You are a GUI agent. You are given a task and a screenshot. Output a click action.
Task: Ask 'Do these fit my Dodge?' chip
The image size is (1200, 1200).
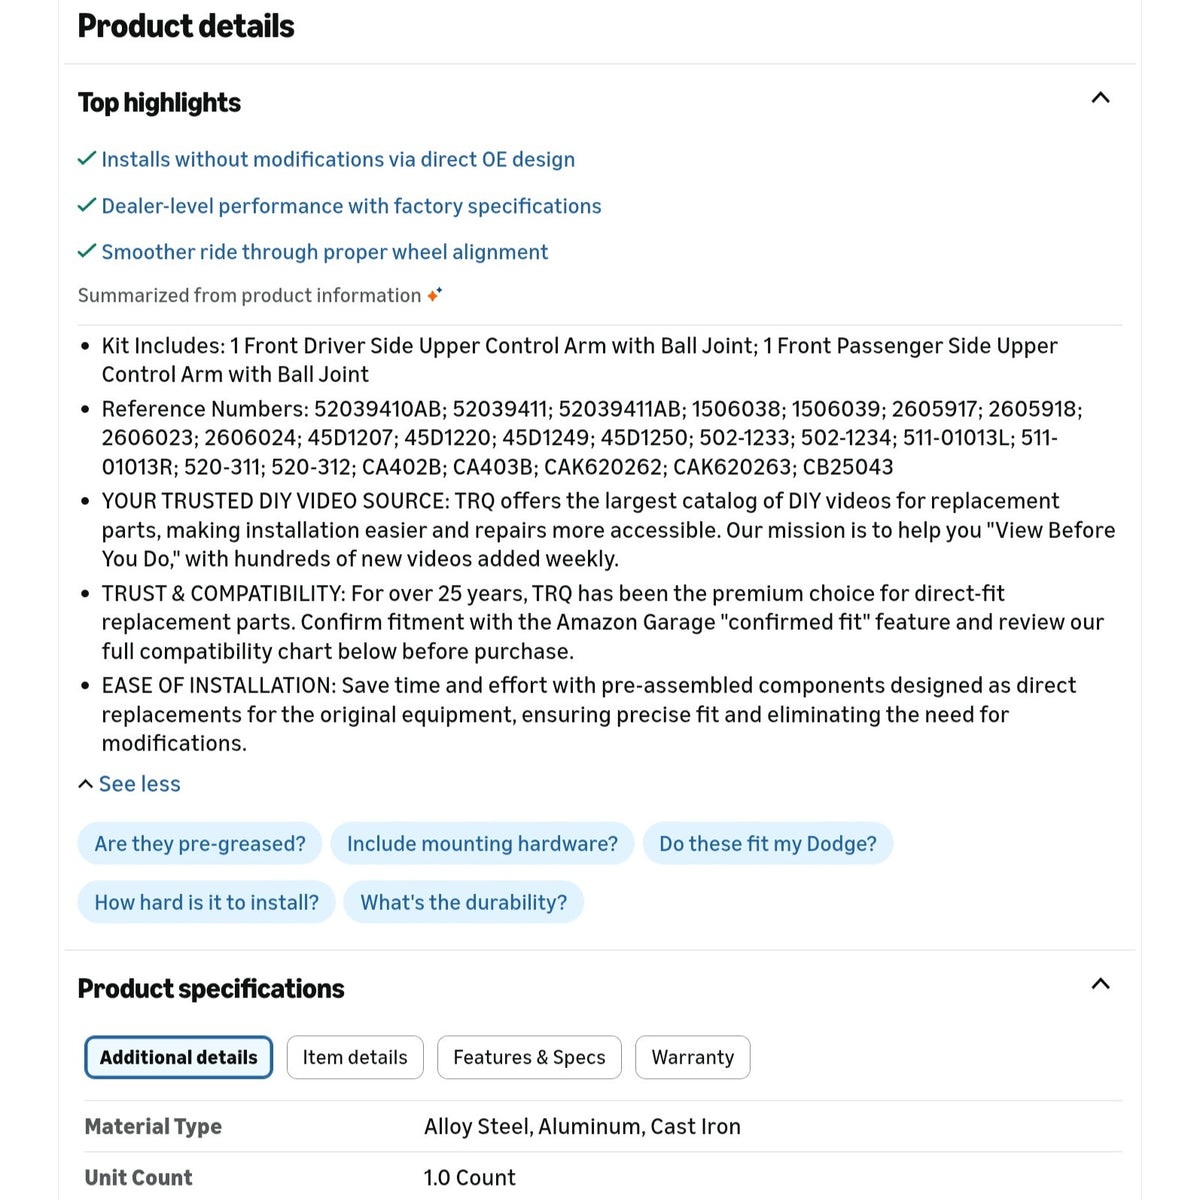pyautogui.click(x=768, y=844)
